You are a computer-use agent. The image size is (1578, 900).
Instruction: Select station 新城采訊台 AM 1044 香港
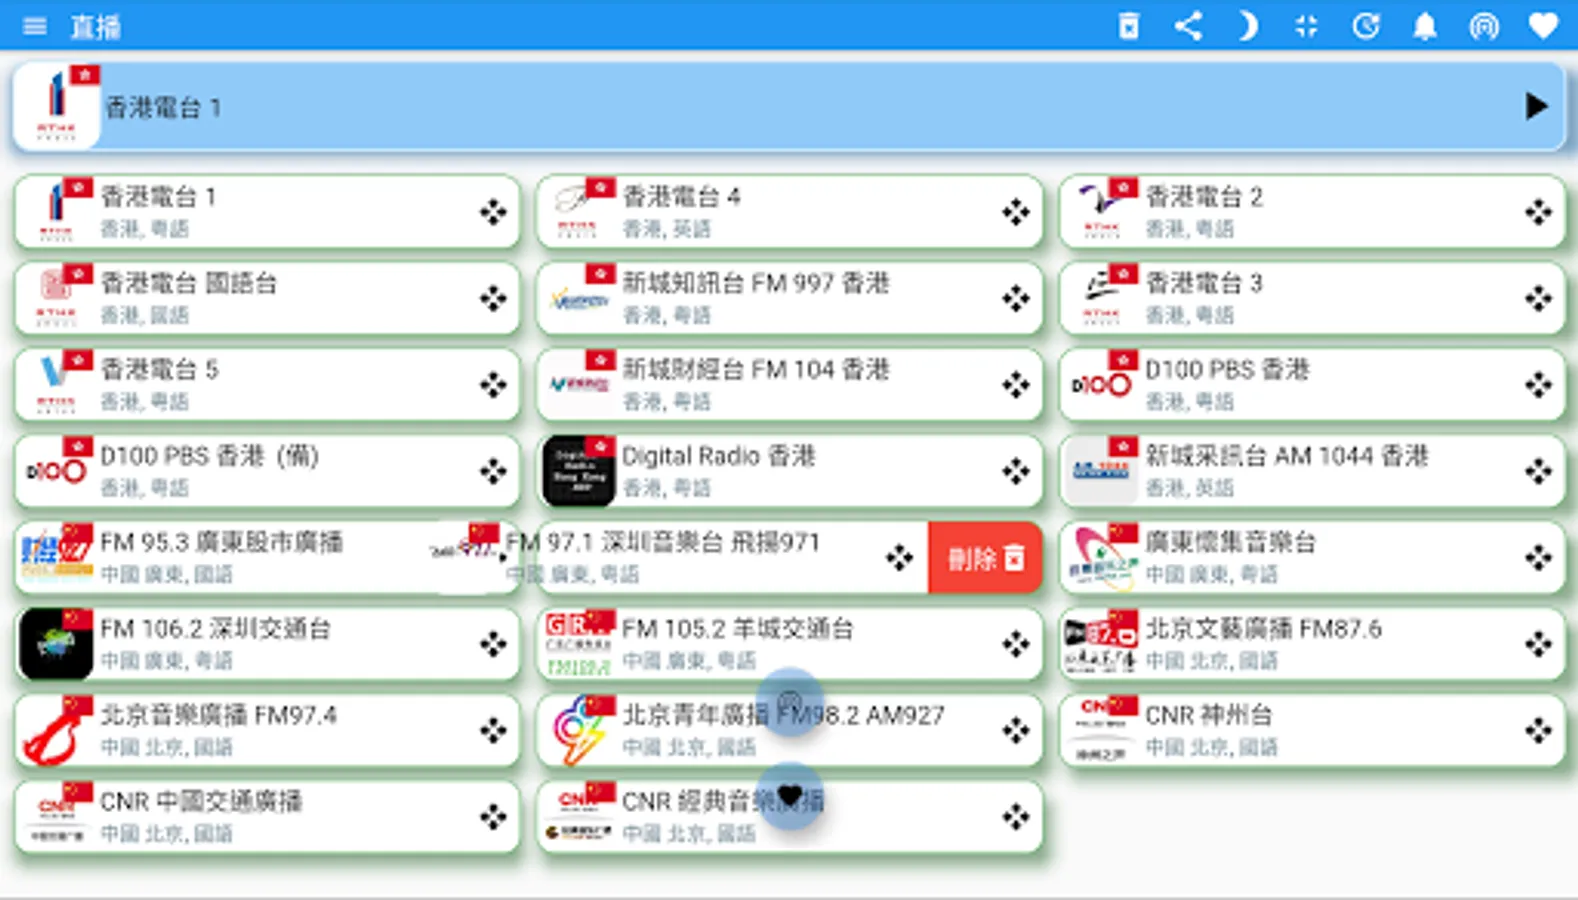(x=1312, y=471)
